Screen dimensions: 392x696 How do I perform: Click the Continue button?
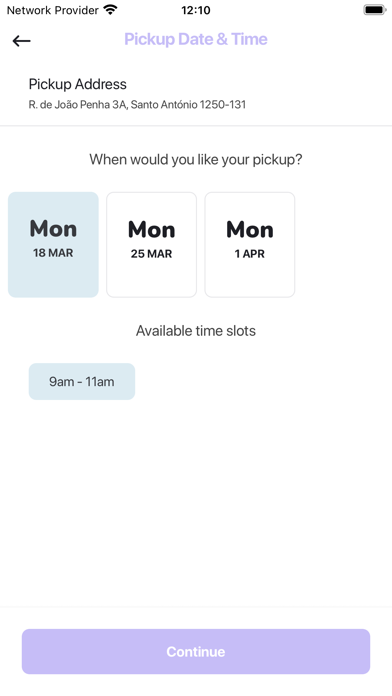[196, 651]
